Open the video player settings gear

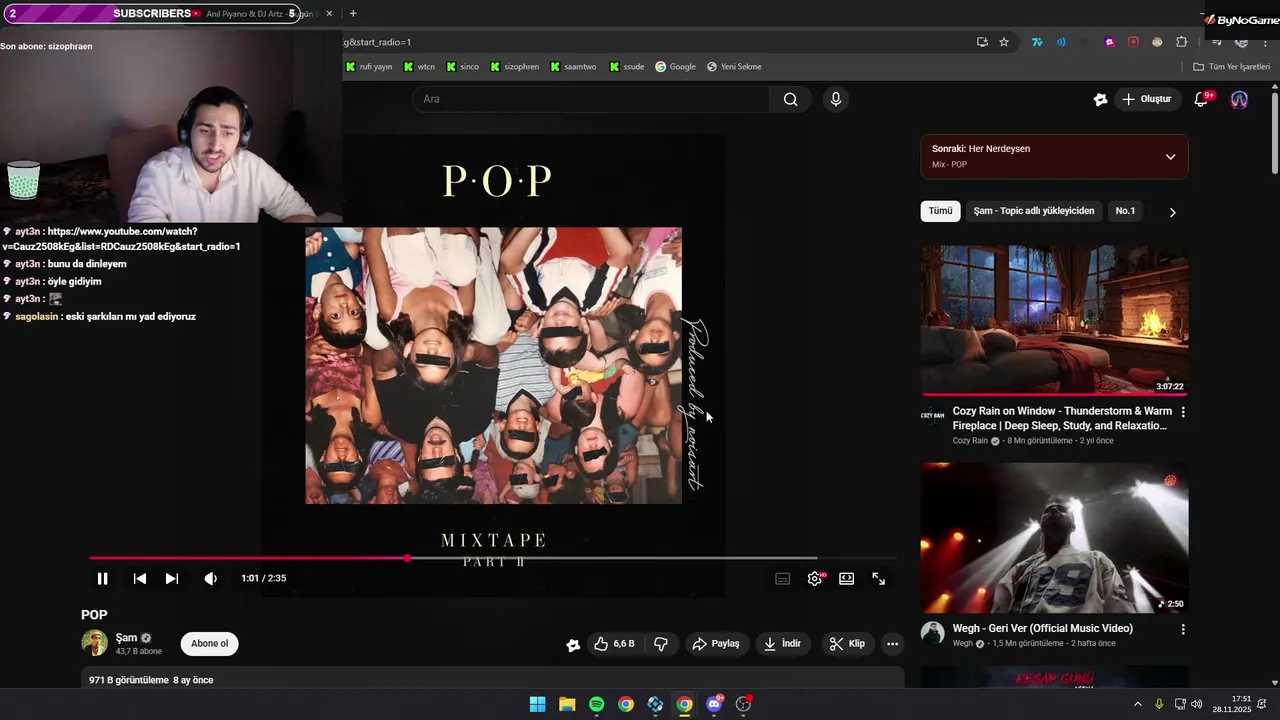tap(815, 579)
